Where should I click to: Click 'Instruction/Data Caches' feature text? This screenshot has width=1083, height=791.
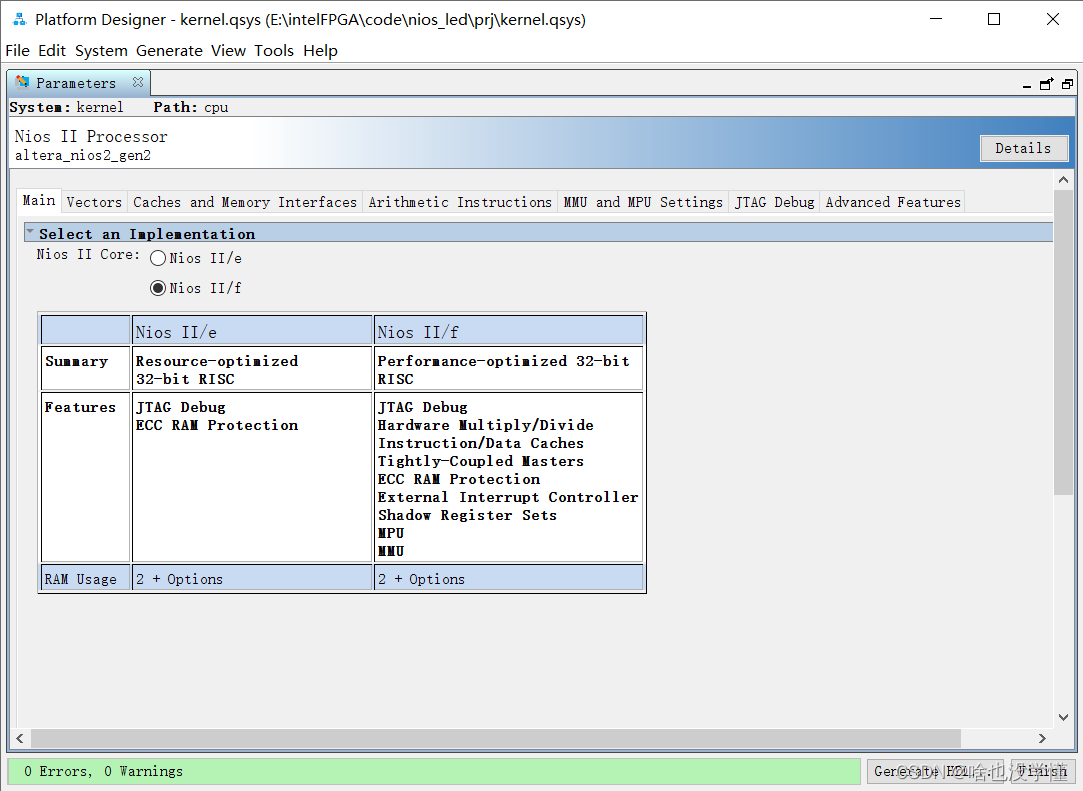(481, 443)
